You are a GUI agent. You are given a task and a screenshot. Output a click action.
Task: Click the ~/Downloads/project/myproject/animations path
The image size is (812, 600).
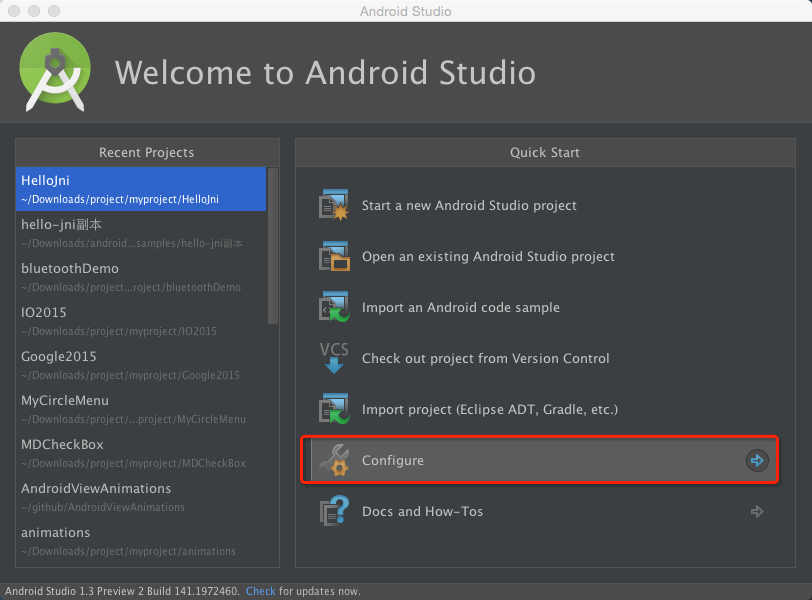[128, 551]
